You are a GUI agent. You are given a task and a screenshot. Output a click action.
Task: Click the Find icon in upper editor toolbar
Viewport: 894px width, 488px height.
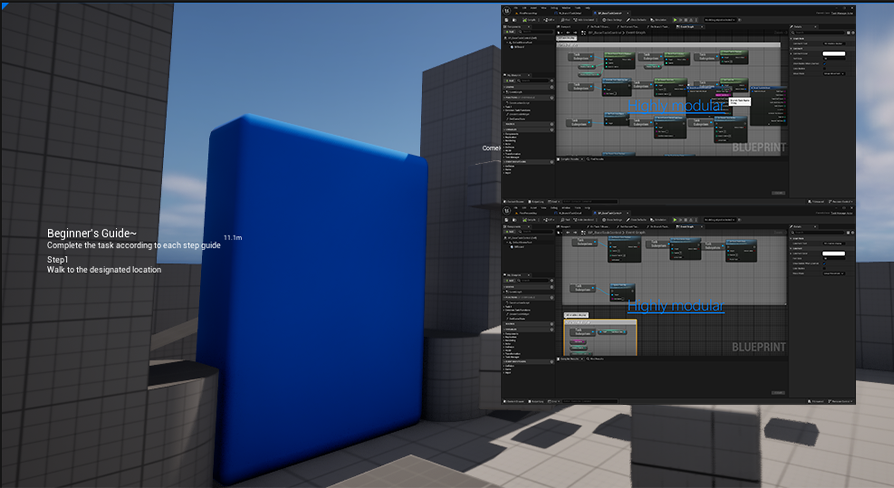pyautogui.click(x=565, y=20)
